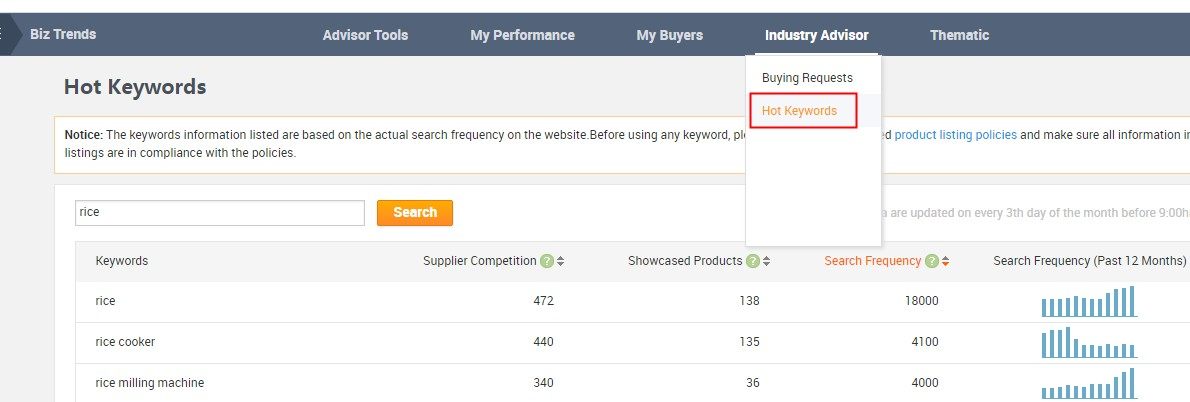View rice 12-month frequency bar chart
The image size is (1190, 402).
click(x=1089, y=301)
